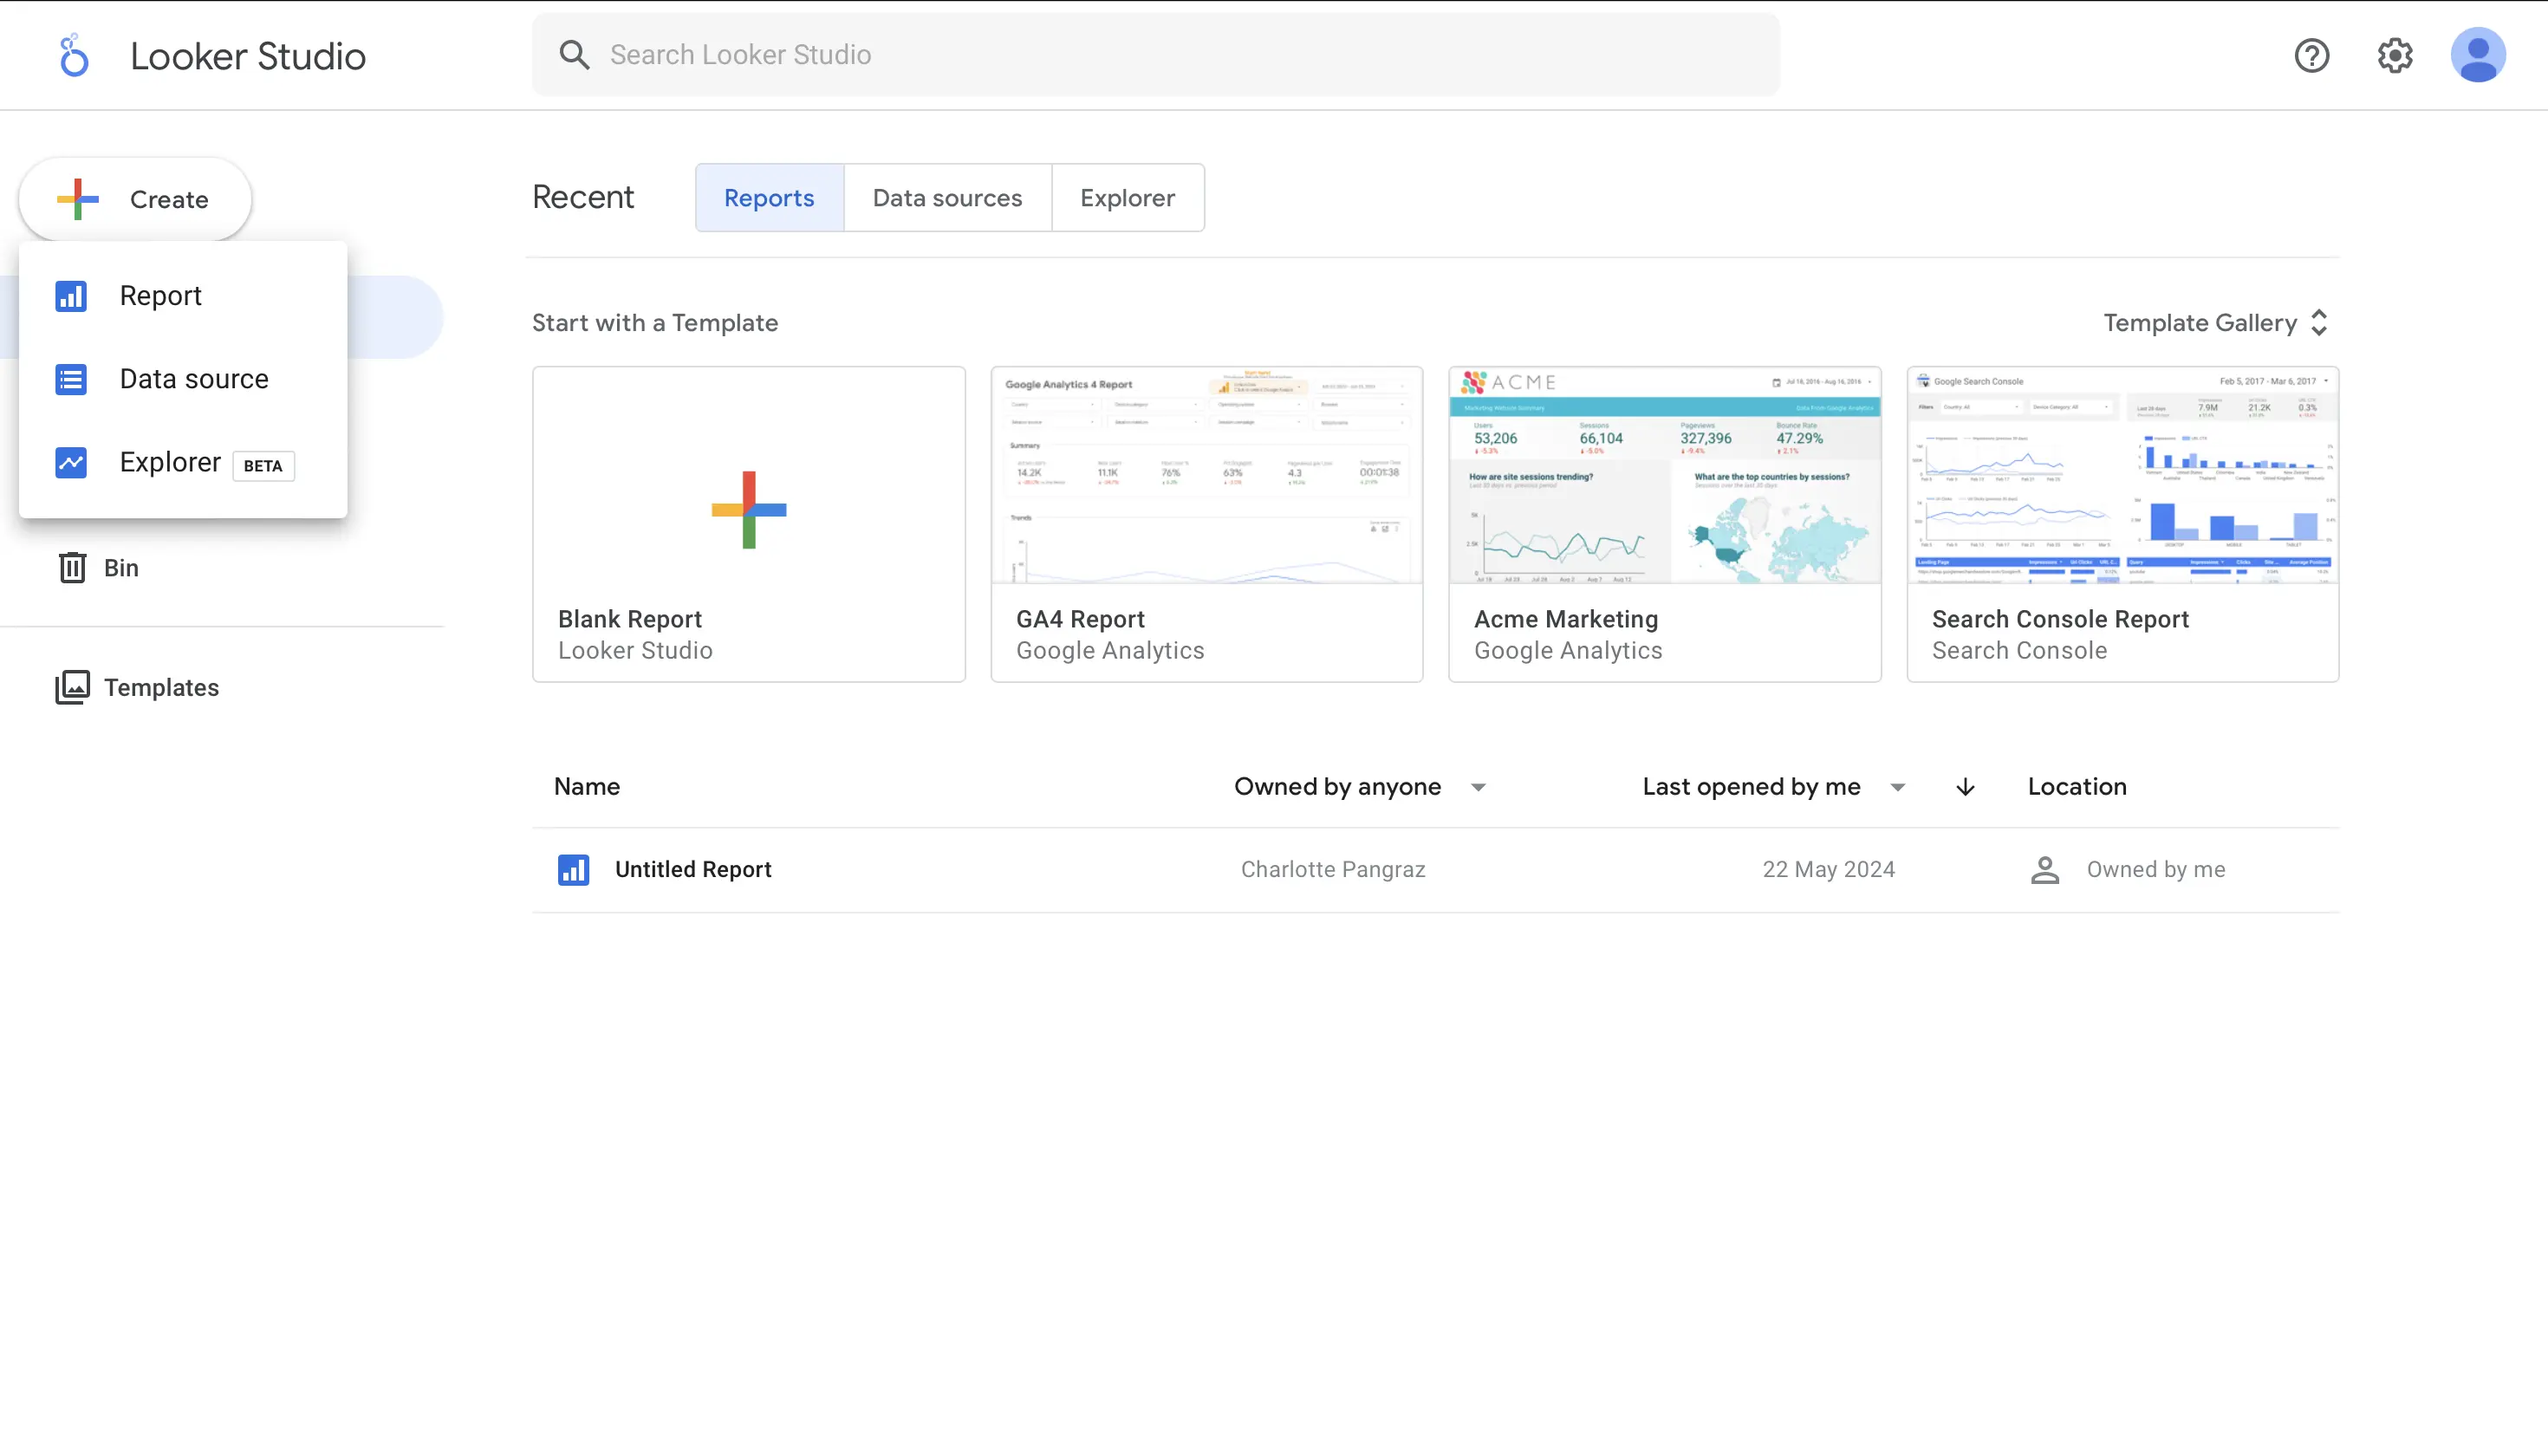Viewport: 2548px width, 1456px height.
Task: Reverse sort order with the down arrow
Action: pos(1965,787)
